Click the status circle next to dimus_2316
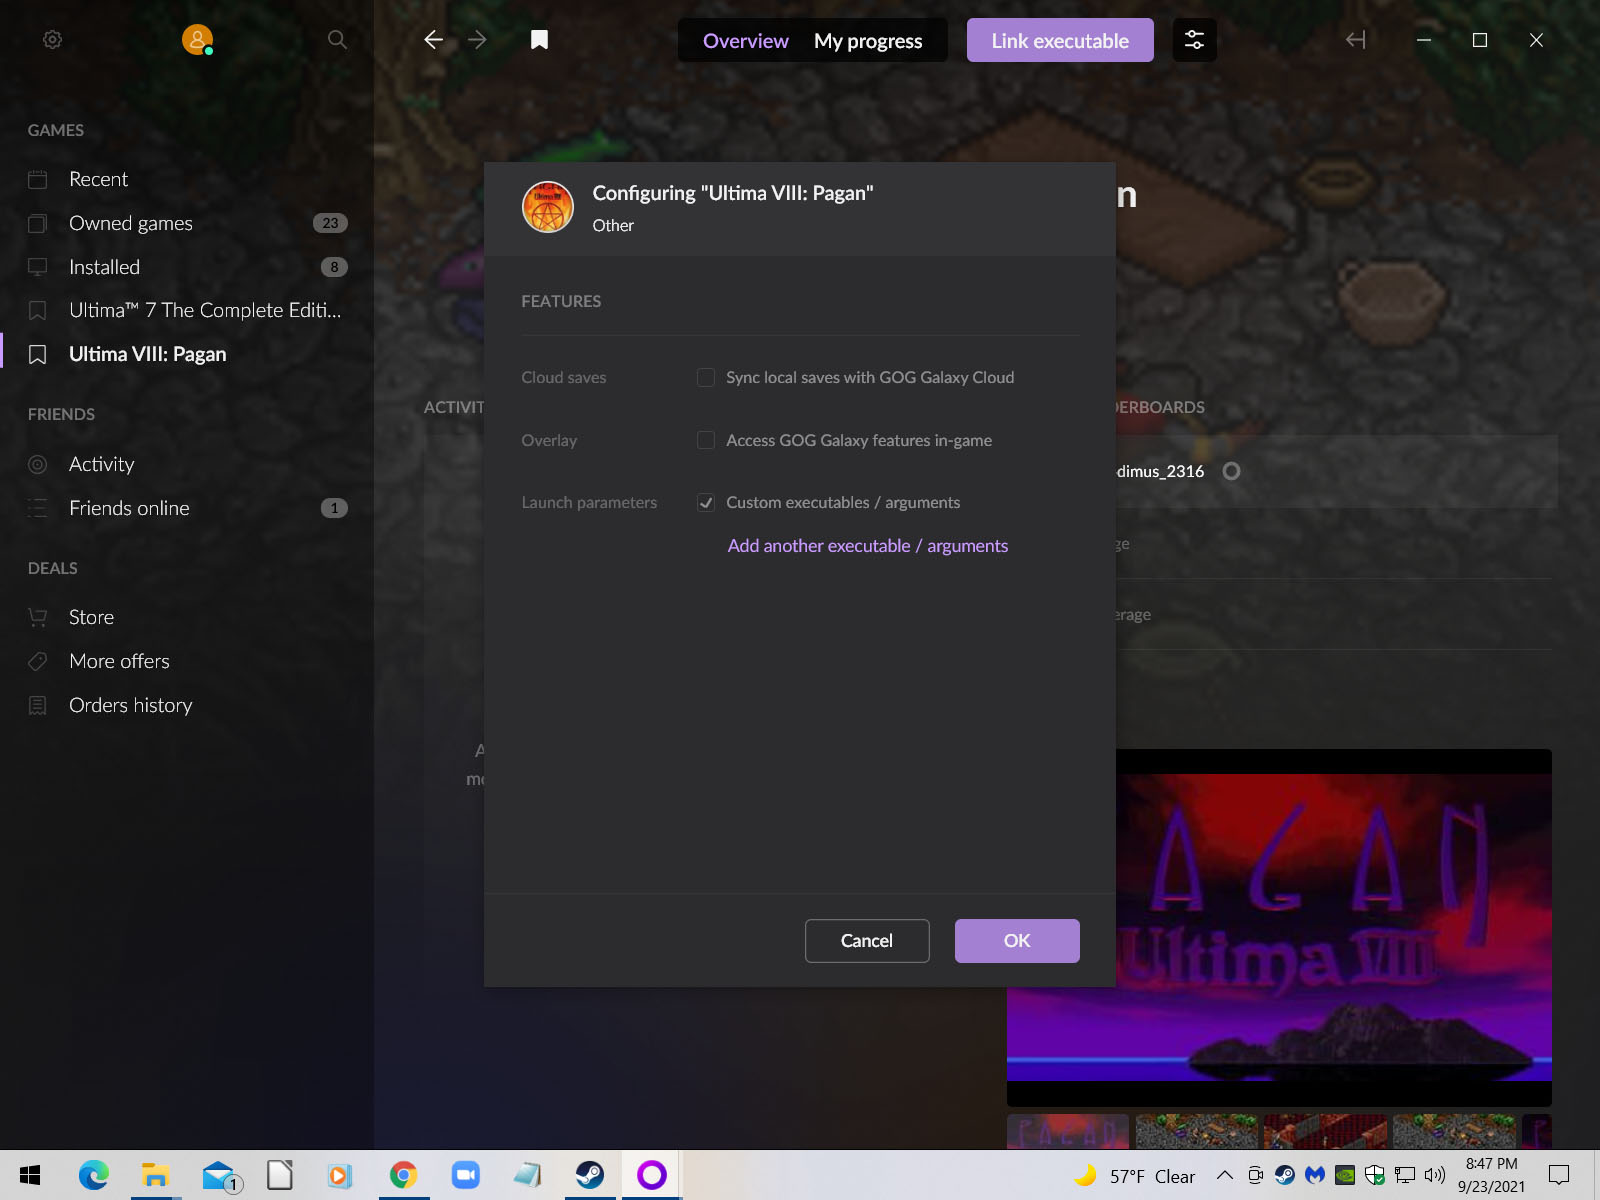The height and width of the screenshot is (1200, 1600). 1232,471
